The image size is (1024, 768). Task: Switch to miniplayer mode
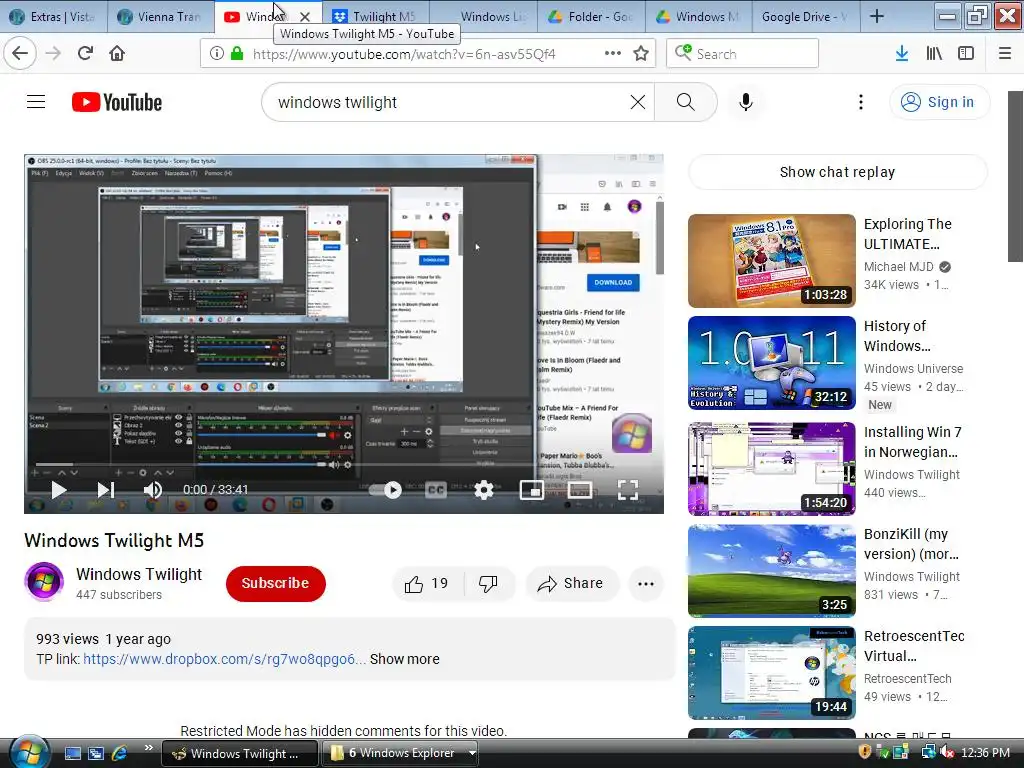(532, 490)
